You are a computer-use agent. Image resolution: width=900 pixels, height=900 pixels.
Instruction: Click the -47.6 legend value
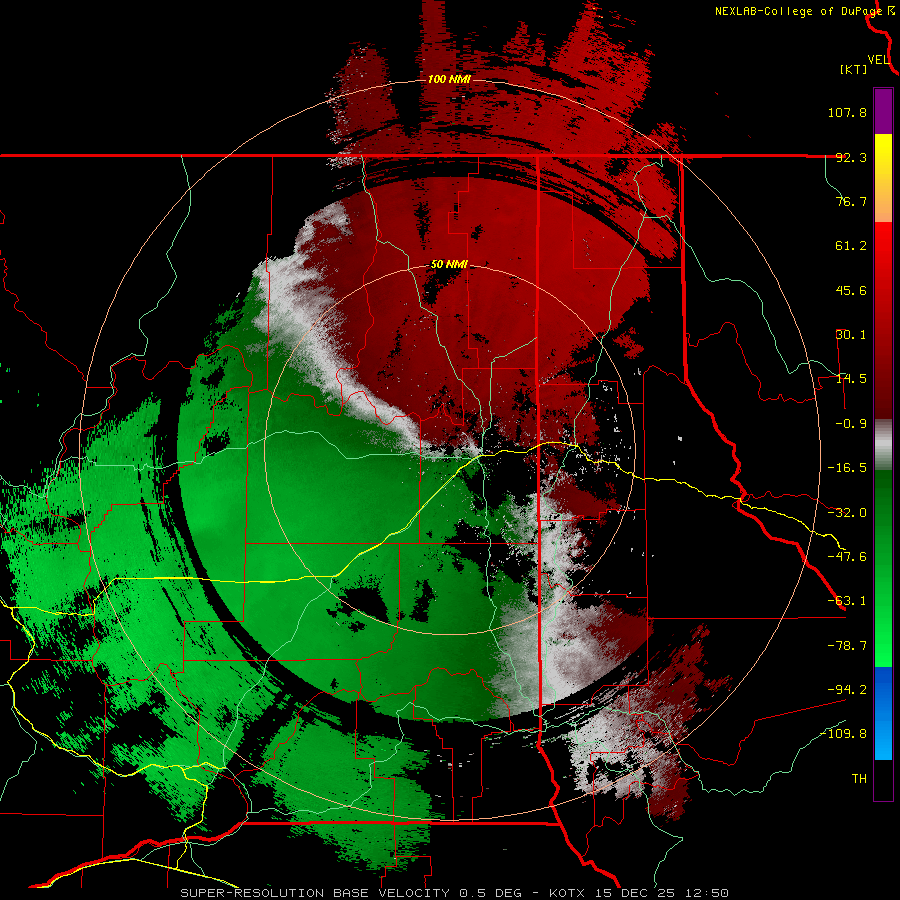[847, 557]
